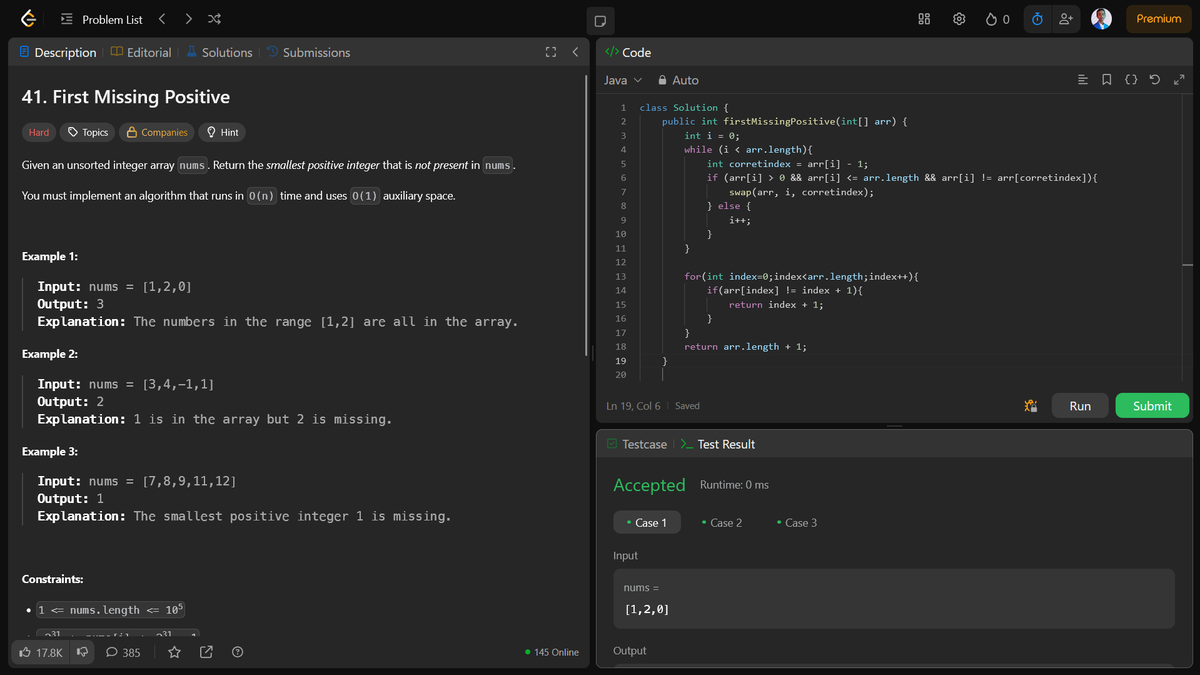Open the settings gear icon
The image size is (1200, 675).
pyautogui.click(x=959, y=19)
